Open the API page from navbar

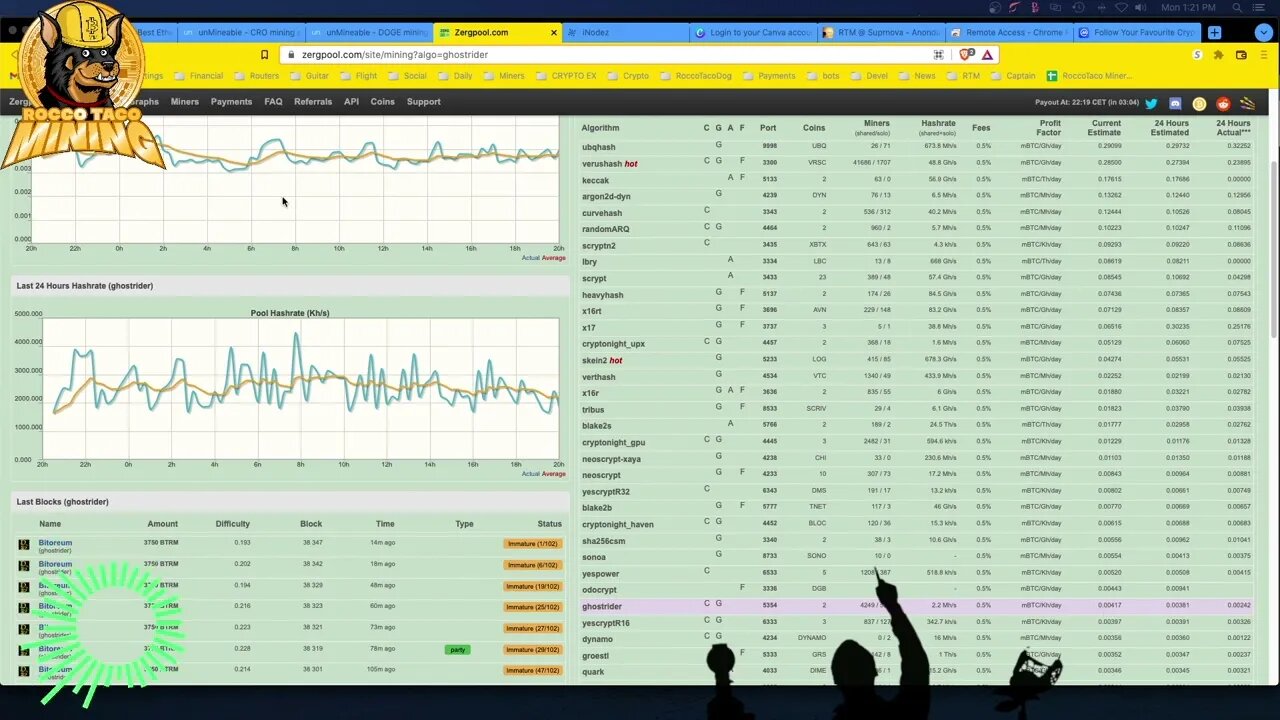click(351, 102)
